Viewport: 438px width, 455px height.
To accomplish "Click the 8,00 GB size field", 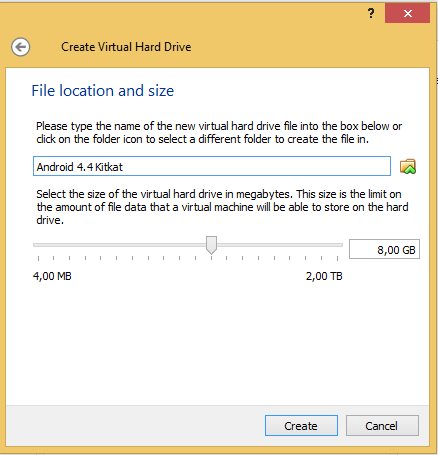I will tap(384, 249).
